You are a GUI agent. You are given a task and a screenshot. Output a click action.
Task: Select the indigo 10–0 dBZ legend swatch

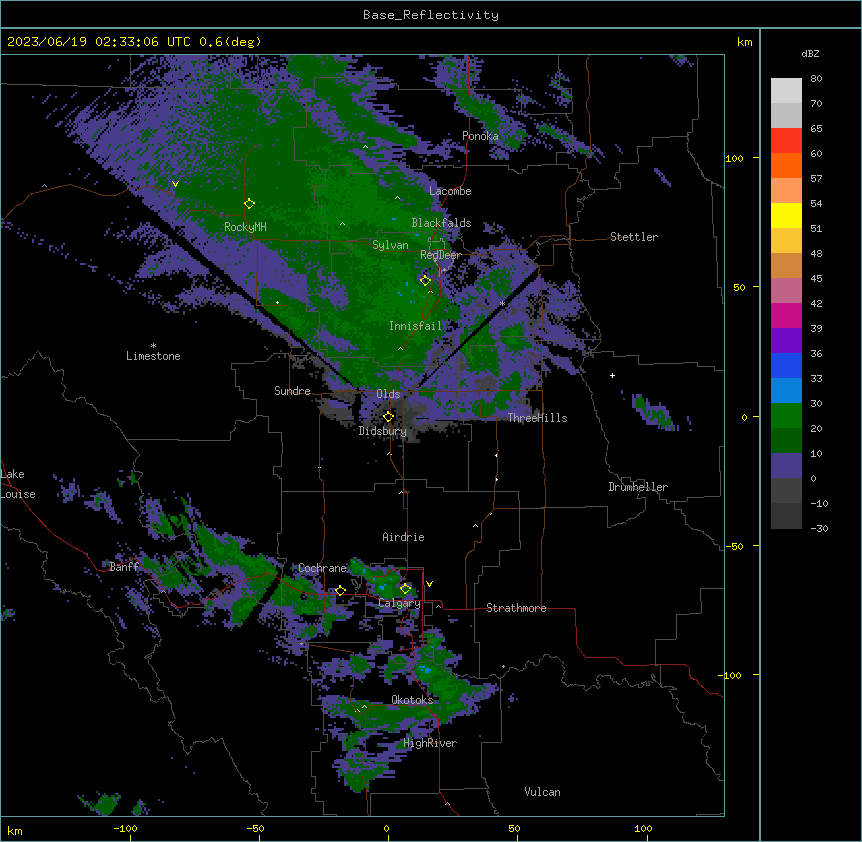click(x=786, y=466)
